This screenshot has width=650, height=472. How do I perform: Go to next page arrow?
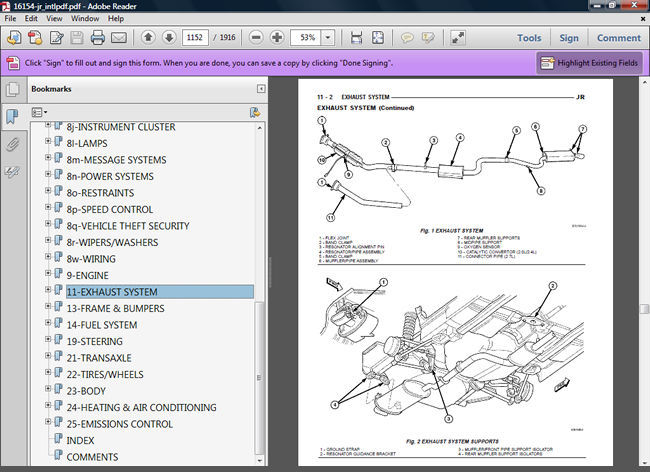point(169,38)
